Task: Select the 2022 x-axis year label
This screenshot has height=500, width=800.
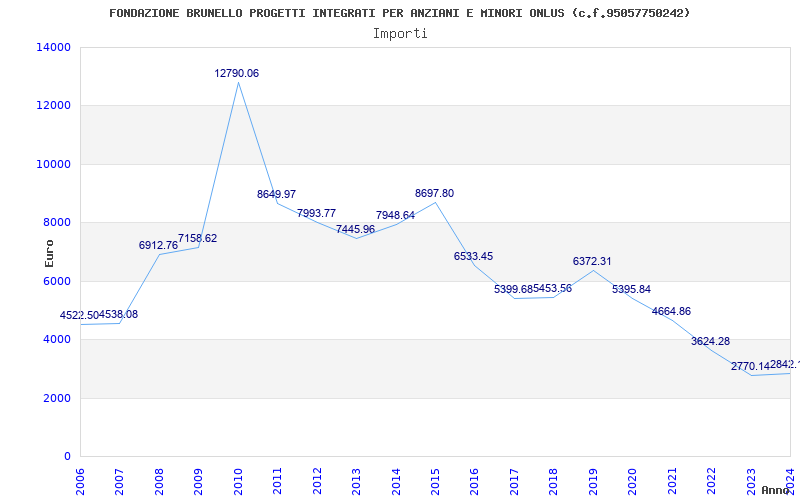Action: pos(711,481)
